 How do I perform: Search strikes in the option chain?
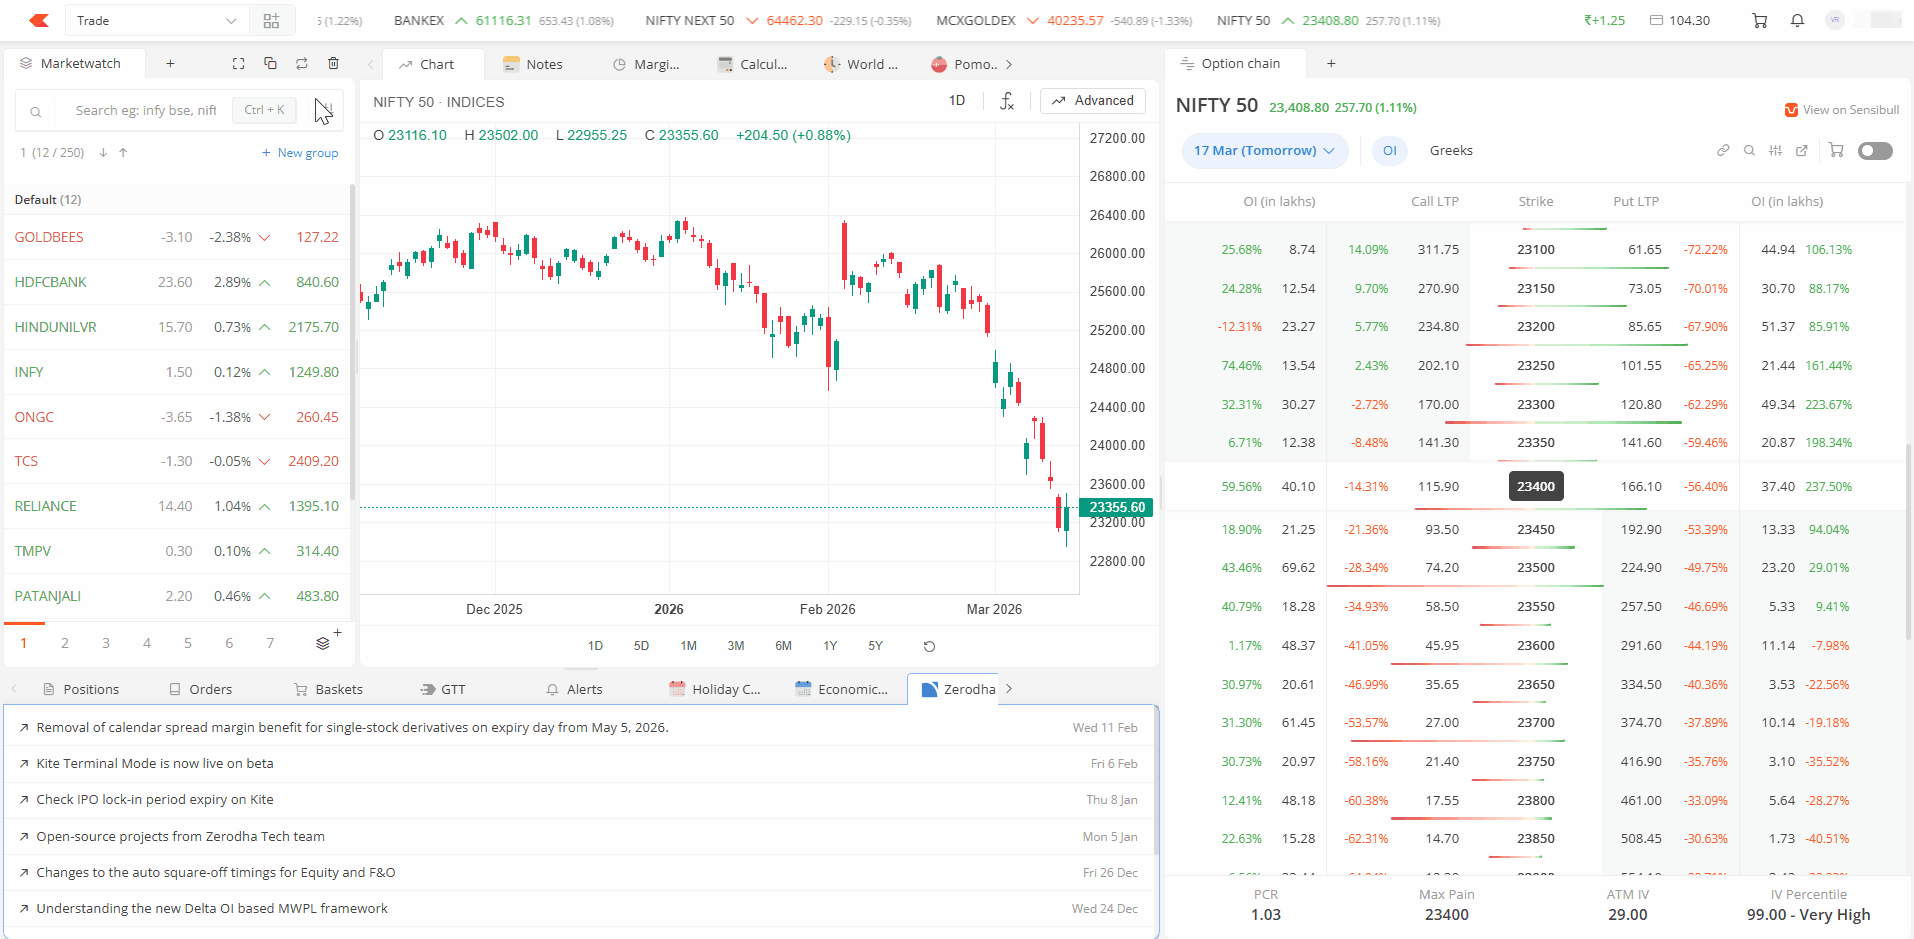[x=1749, y=151]
